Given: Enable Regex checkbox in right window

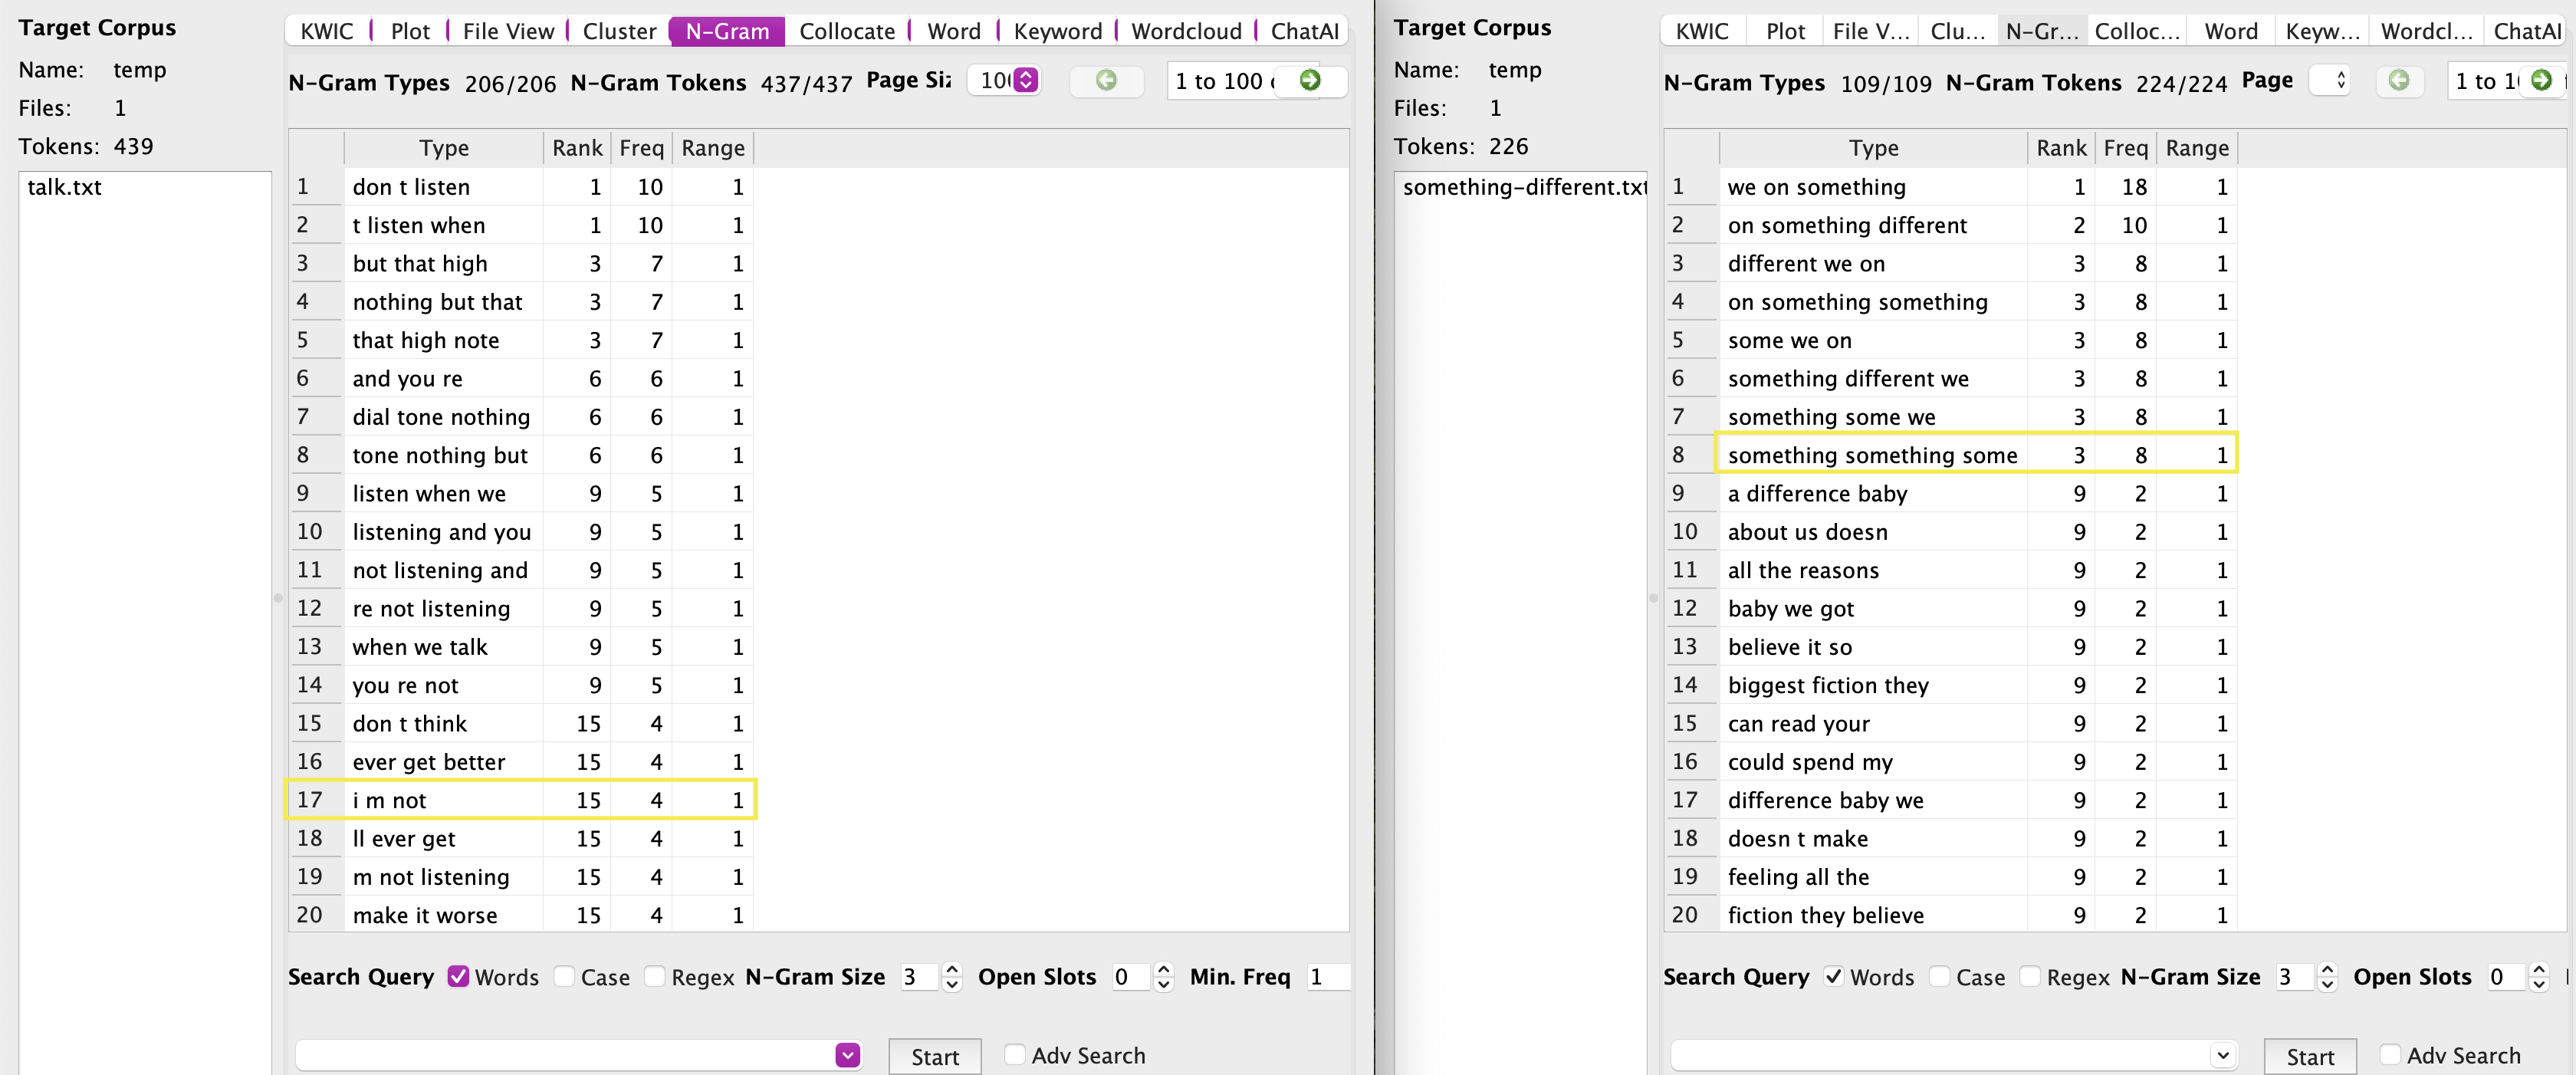Looking at the screenshot, I should [2029, 976].
